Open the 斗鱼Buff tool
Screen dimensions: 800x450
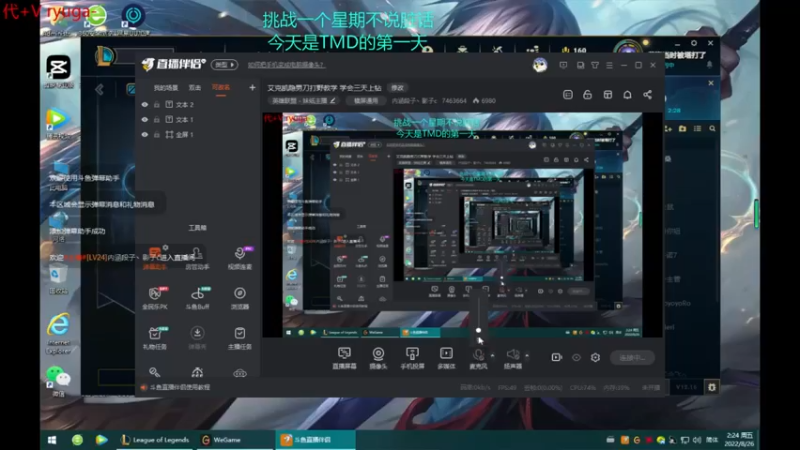pyautogui.click(x=197, y=298)
